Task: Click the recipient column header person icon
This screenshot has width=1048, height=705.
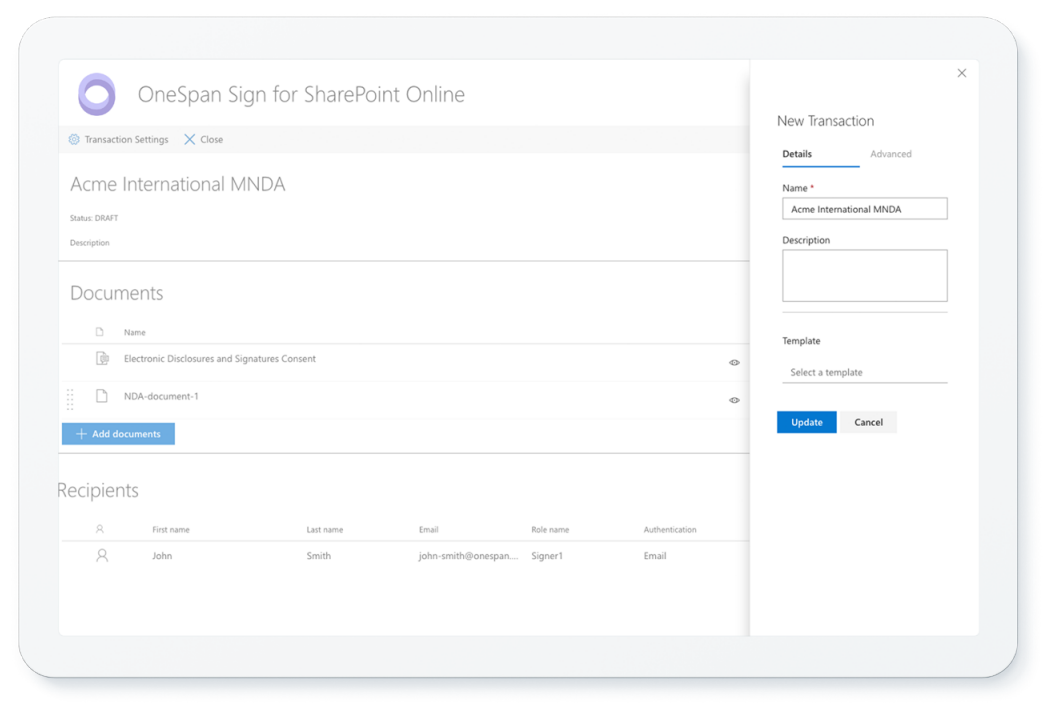Action: [x=101, y=529]
